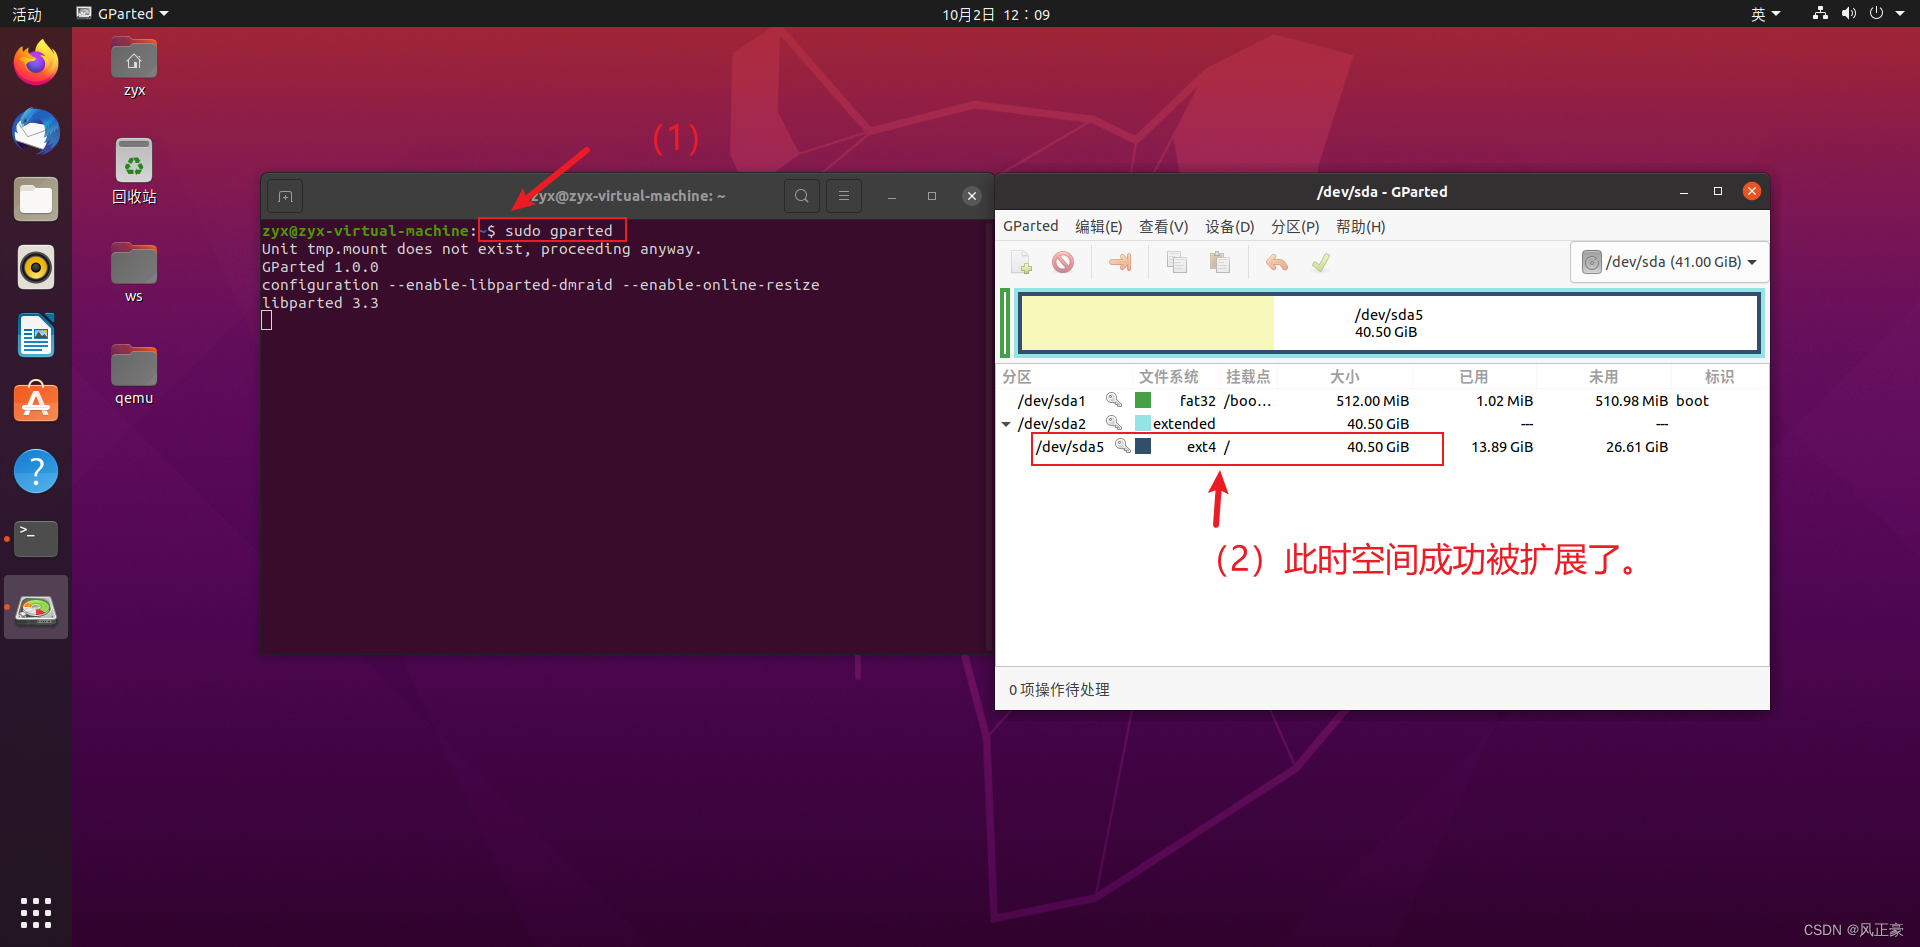Image resolution: width=1920 pixels, height=947 pixels.
Task: Open the 回收站 trash on desktop
Action: pos(134,172)
